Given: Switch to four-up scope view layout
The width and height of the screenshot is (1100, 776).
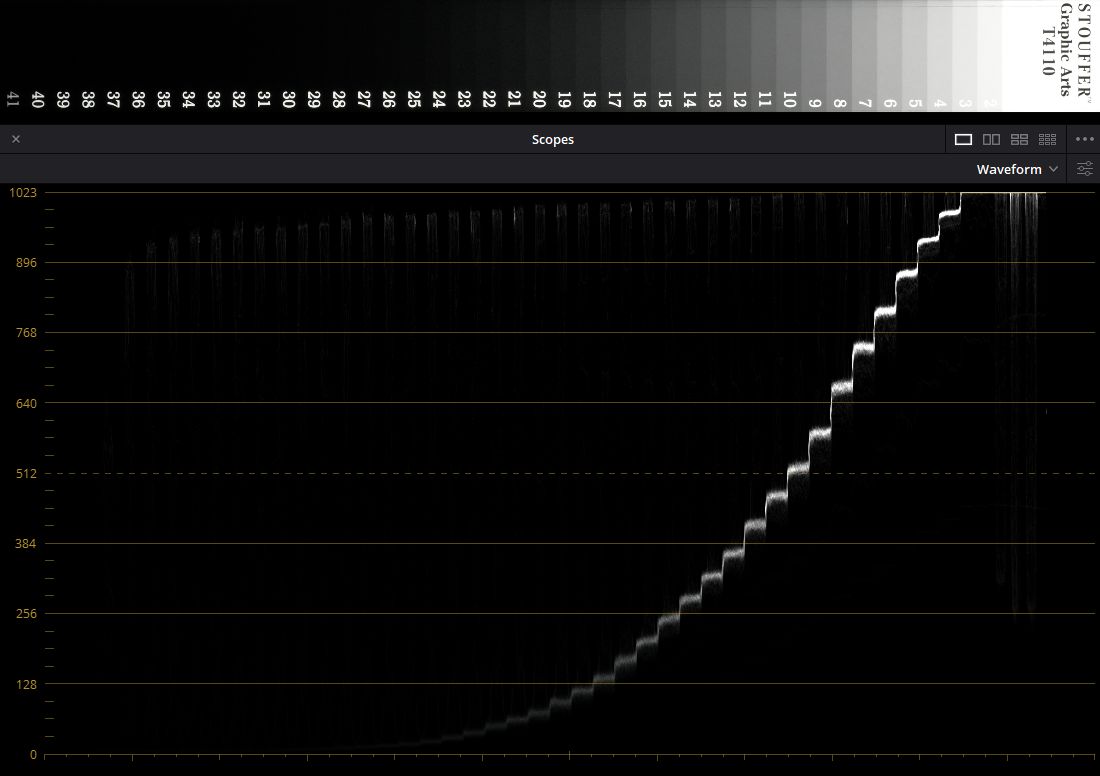Looking at the screenshot, I should pos(1019,140).
